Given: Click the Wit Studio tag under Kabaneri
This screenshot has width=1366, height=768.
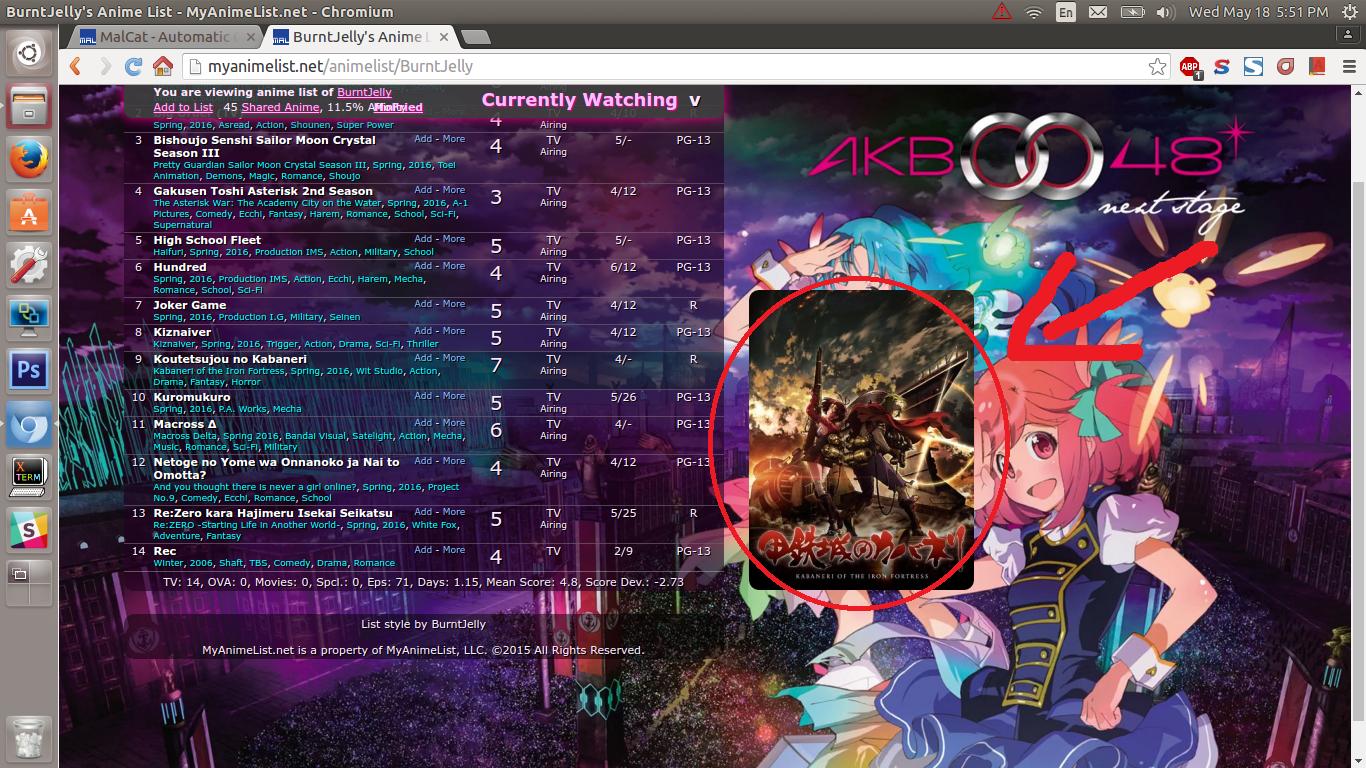Looking at the screenshot, I should click(379, 371).
